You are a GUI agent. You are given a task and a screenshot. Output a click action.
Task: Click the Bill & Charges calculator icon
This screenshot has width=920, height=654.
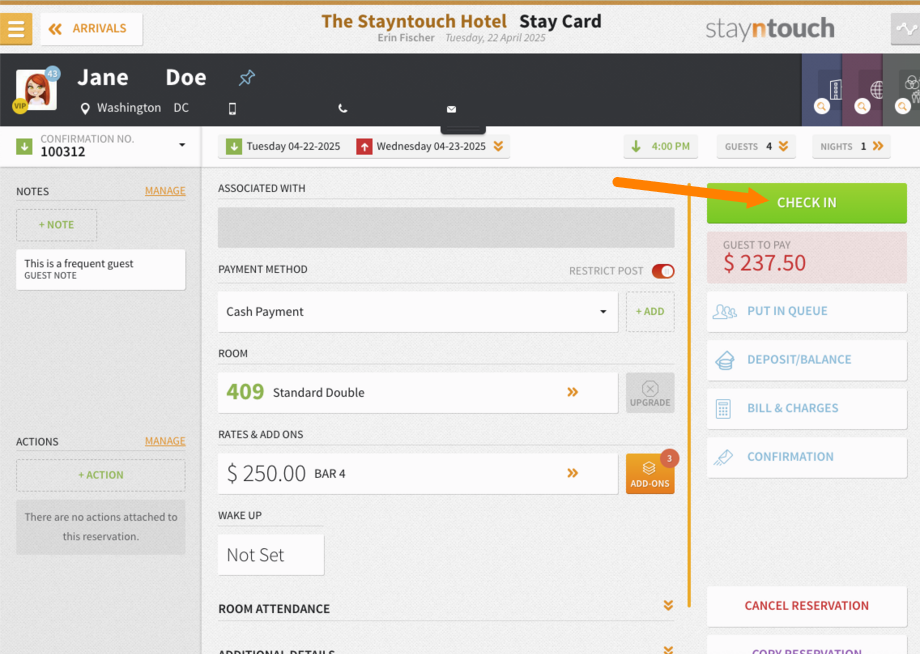click(x=723, y=409)
